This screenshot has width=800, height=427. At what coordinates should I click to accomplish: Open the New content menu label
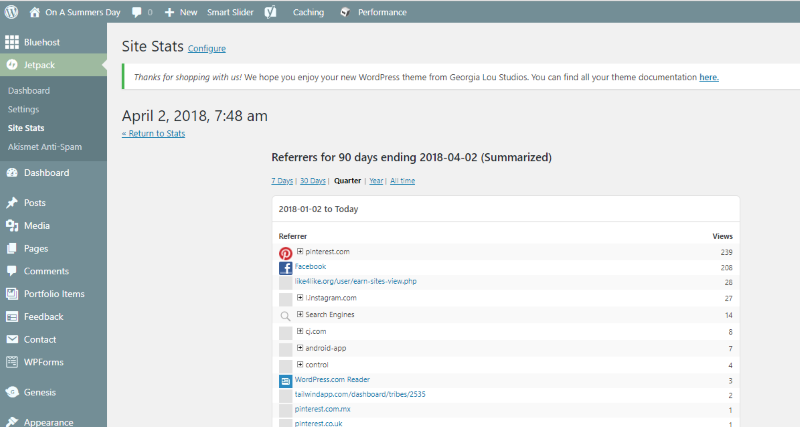click(188, 12)
